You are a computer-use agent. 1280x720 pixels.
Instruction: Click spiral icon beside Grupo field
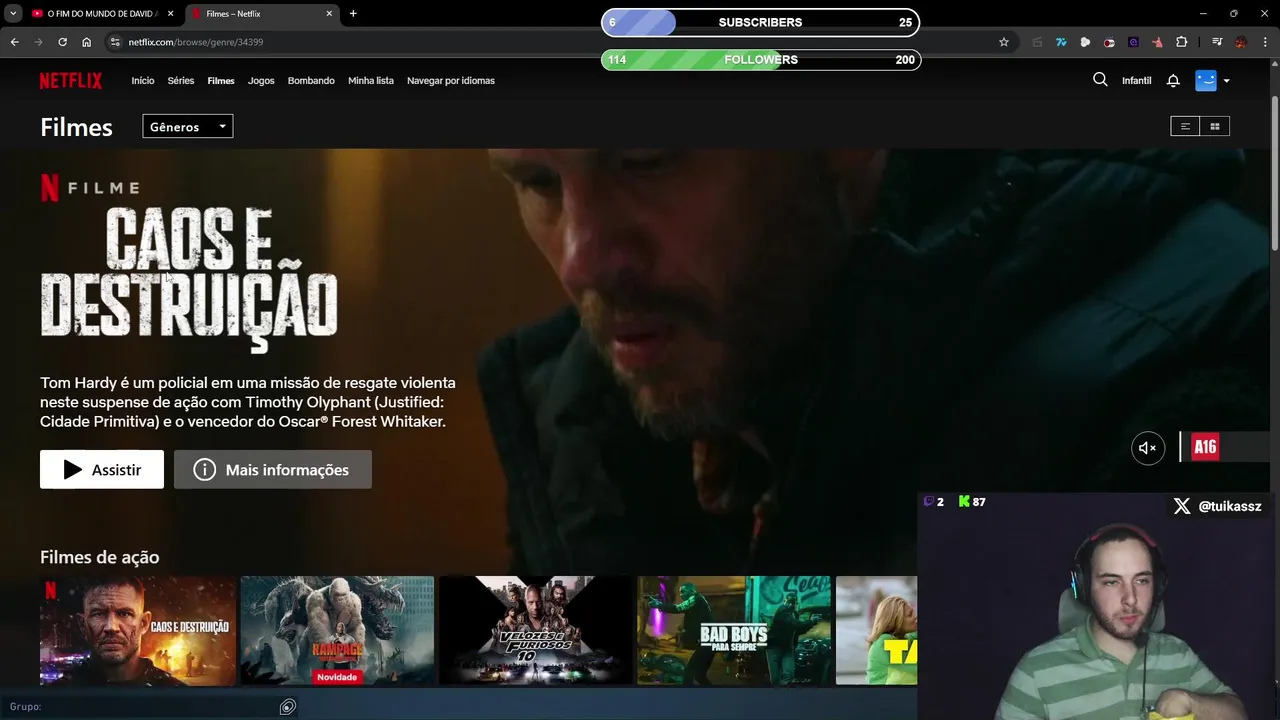288,707
